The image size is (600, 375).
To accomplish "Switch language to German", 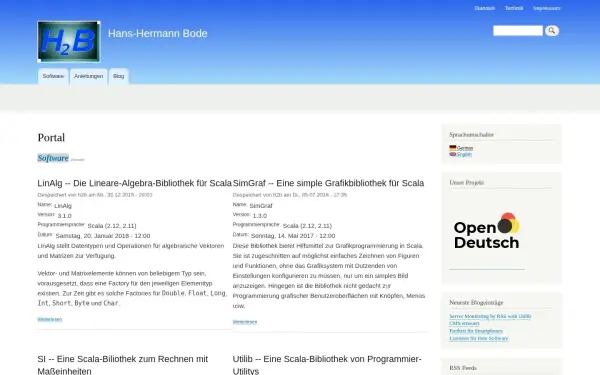I will (x=465, y=148).
